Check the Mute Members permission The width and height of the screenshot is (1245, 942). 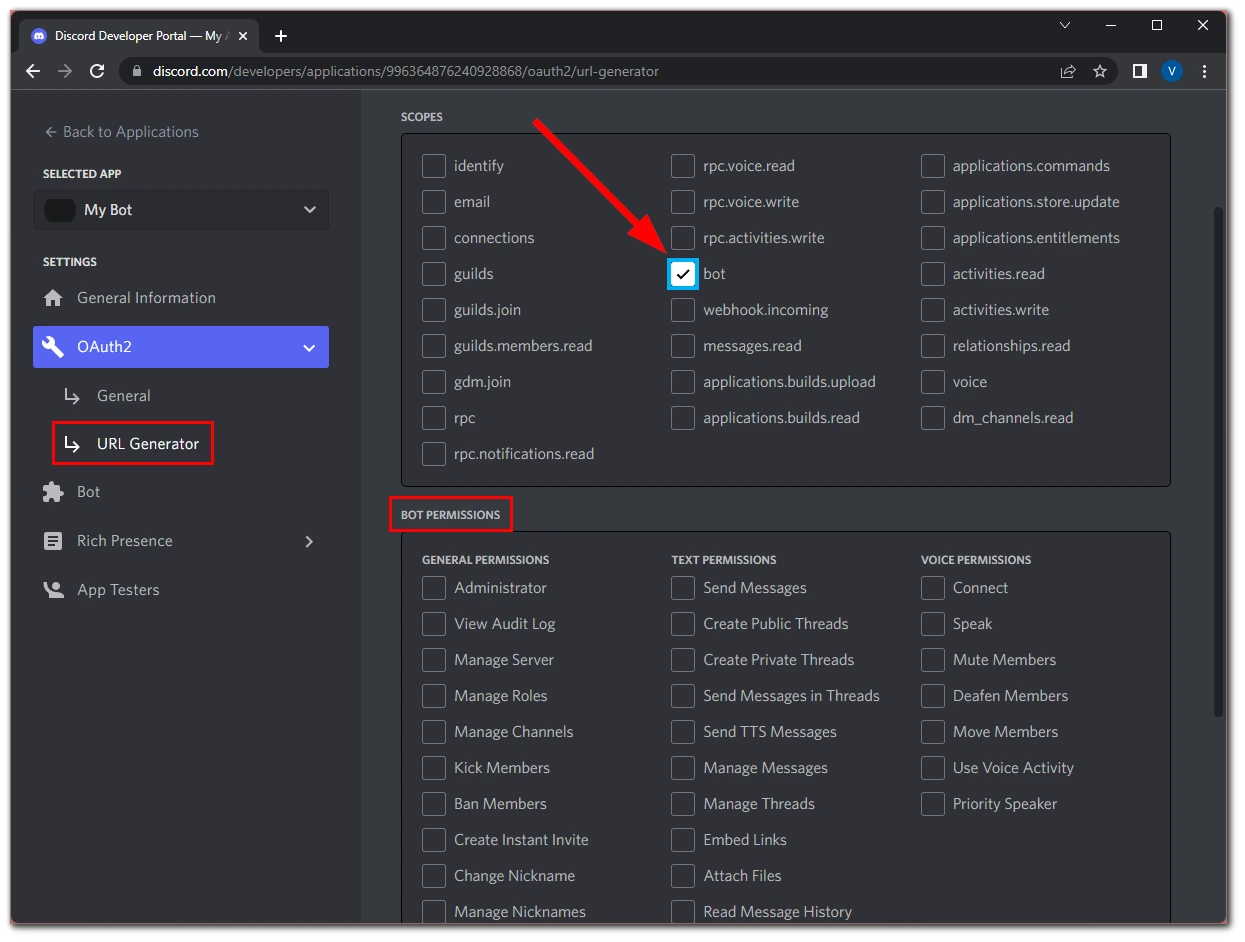click(x=933, y=660)
